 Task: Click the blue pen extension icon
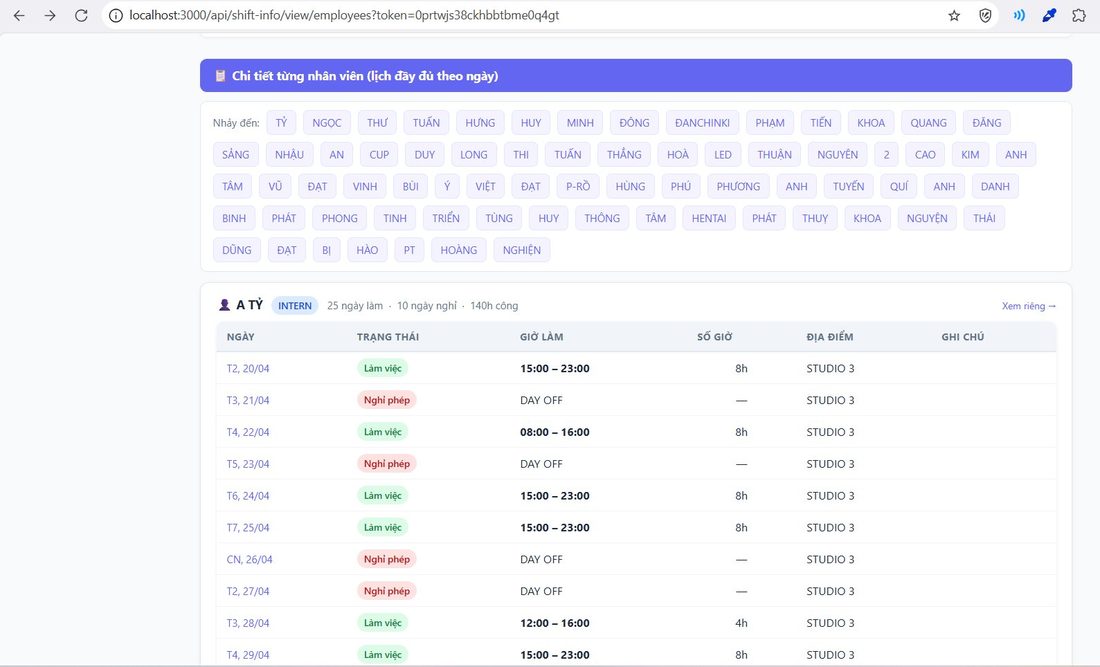point(1049,15)
